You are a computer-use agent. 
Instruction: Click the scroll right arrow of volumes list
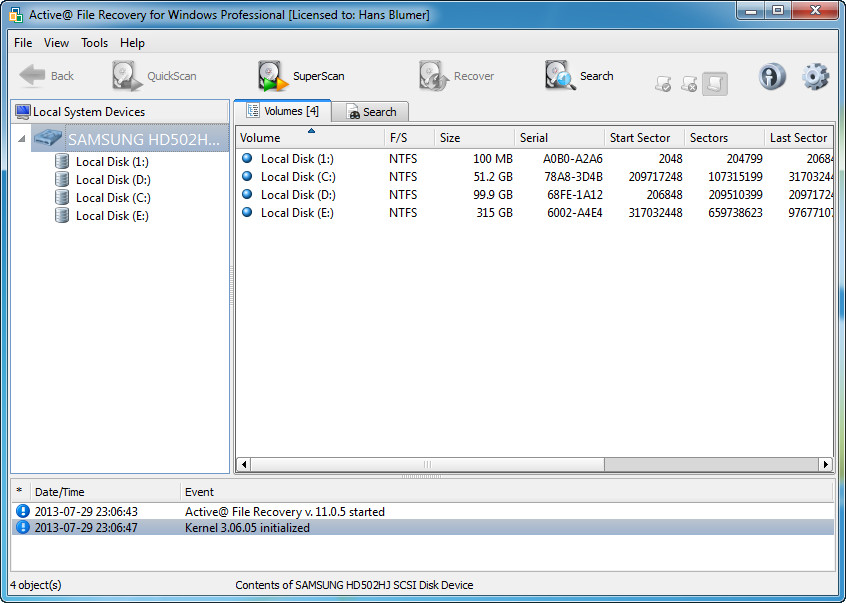825,464
